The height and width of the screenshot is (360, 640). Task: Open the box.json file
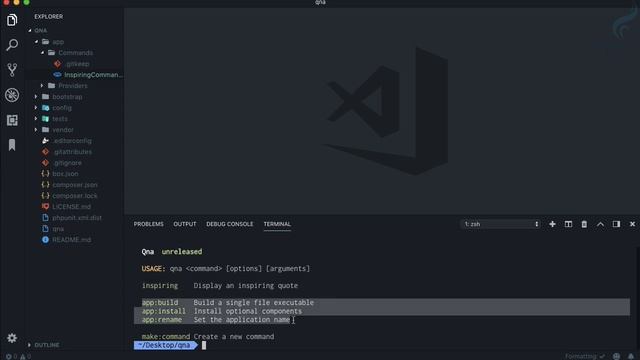tap(65, 174)
